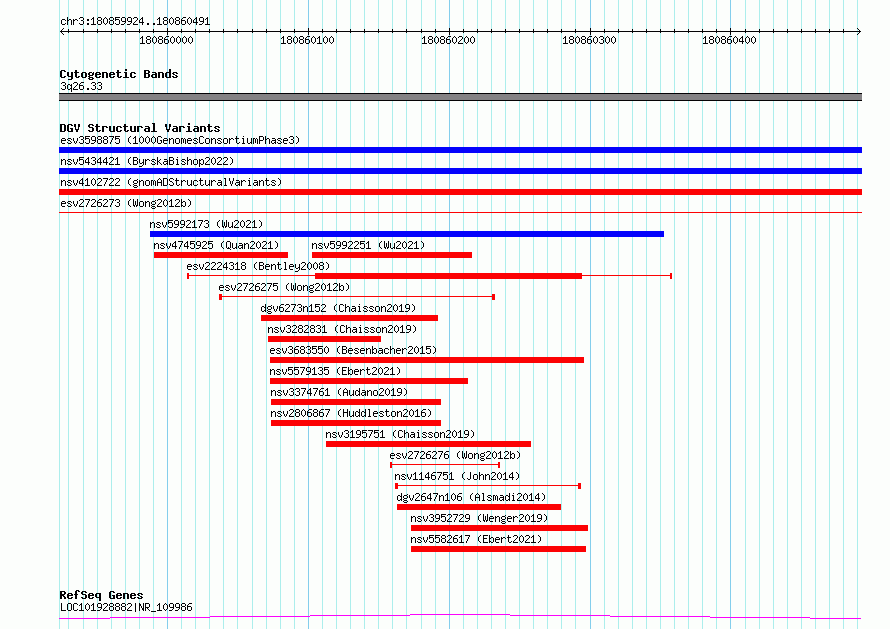Click the 180860000 ruler position label
This screenshot has height=629, width=890.
(x=166, y=40)
